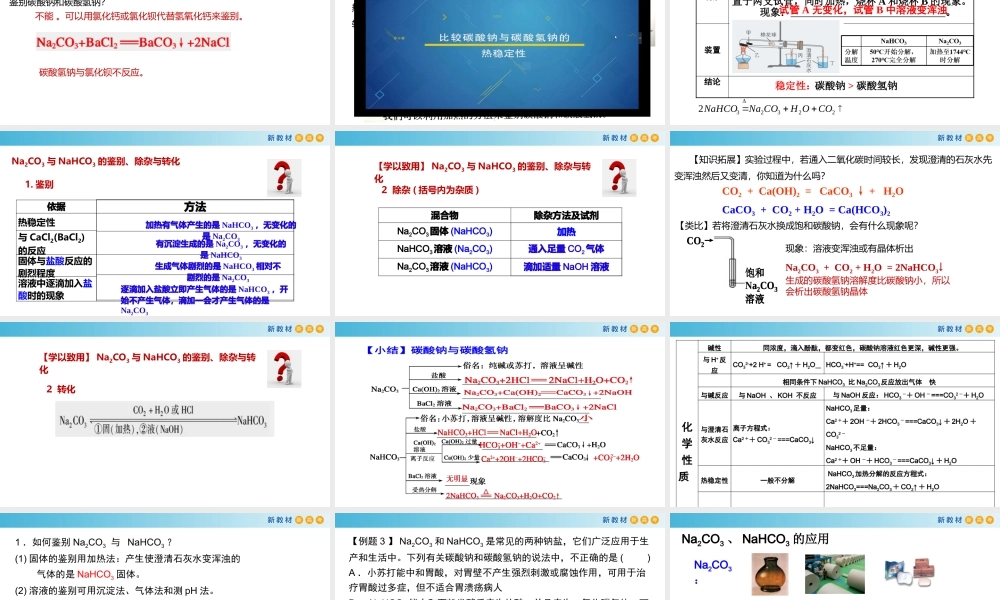Click the 固体与盐酸反应的剧烈程度 cell
Viewport: 1000px width, 600px height.
[x=56, y=266]
